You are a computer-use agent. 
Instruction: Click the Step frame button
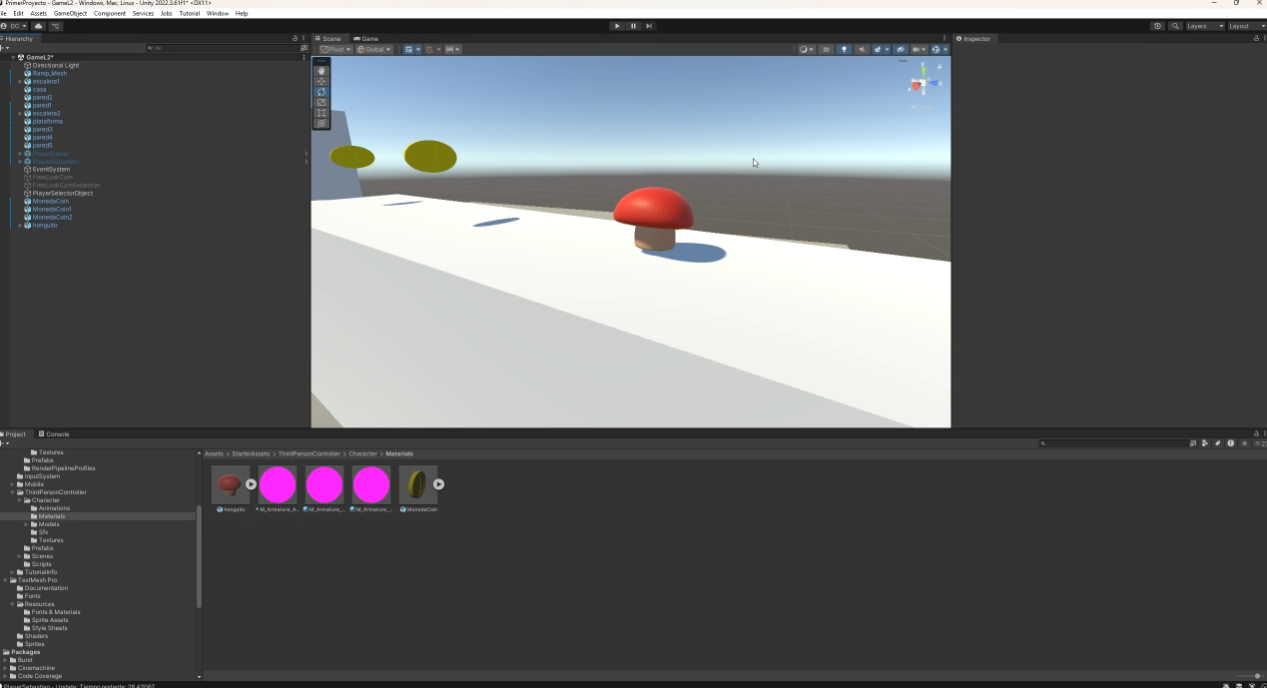(649, 26)
